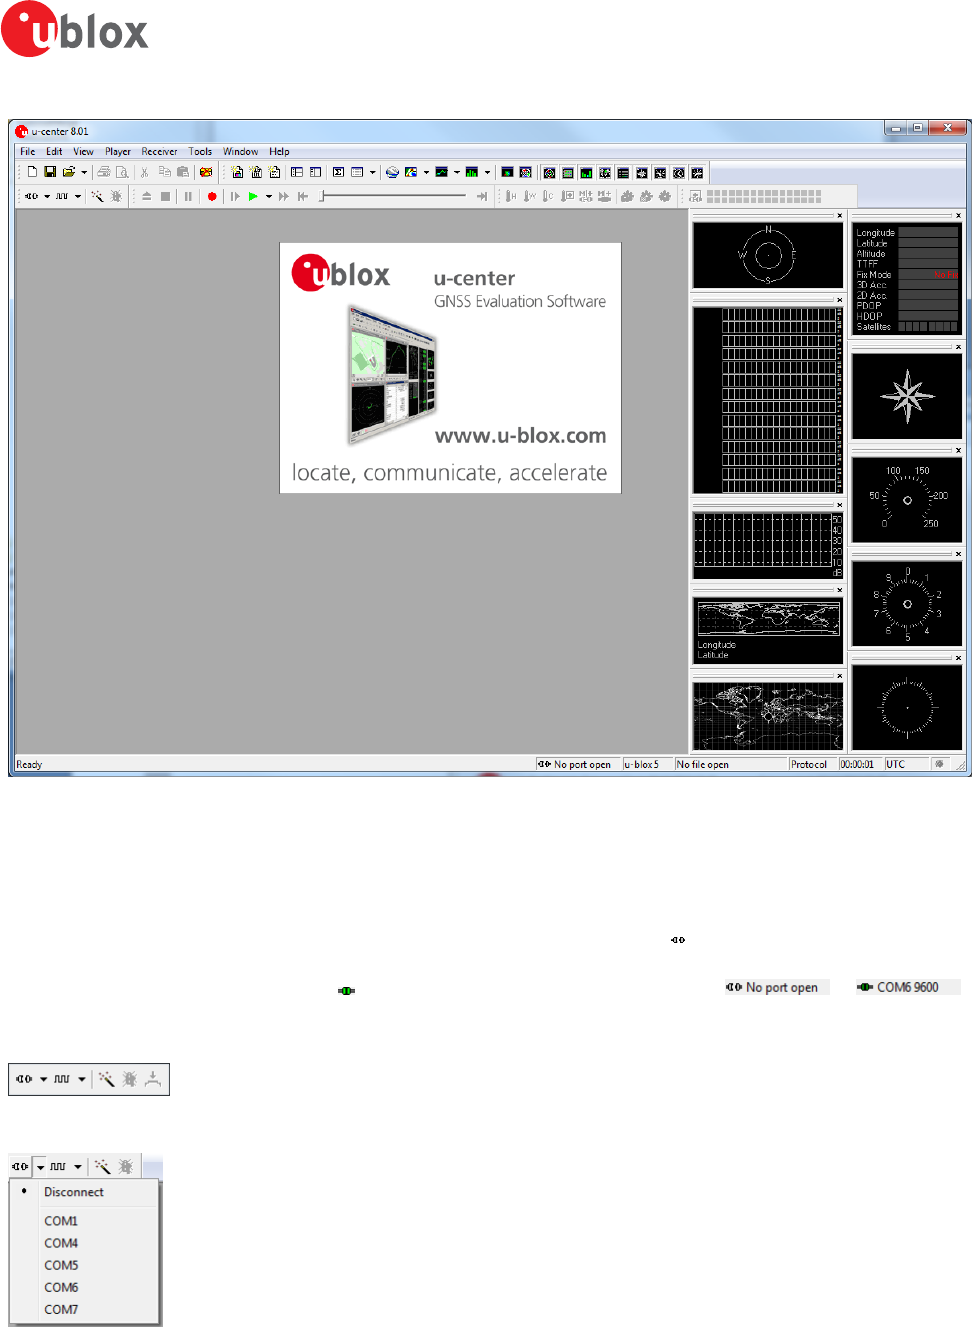Toggle the bar-graph satellite level docking icon
Image resolution: width=972 pixels, height=1327 pixels.
(586, 172)
